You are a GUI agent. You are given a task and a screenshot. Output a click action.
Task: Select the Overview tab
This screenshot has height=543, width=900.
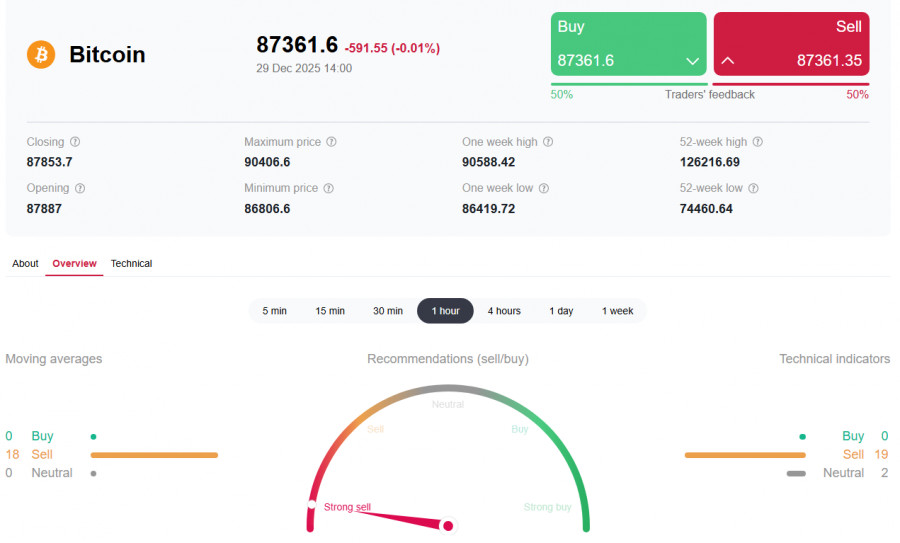click(74, 263)
